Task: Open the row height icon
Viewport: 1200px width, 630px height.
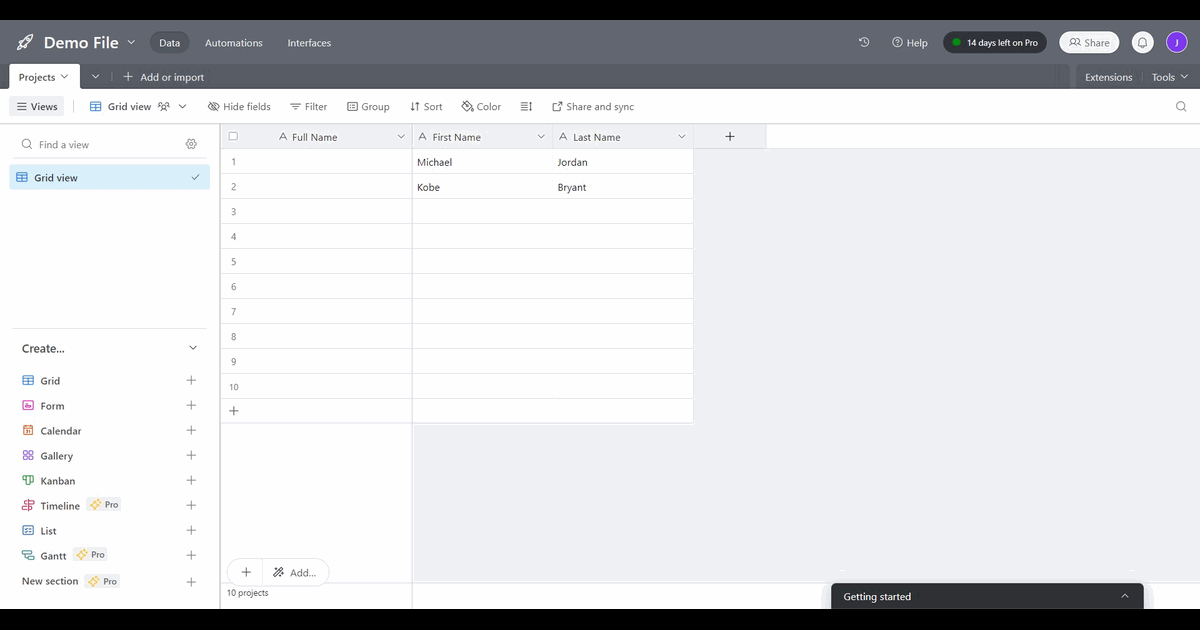Action: point(527,107)
